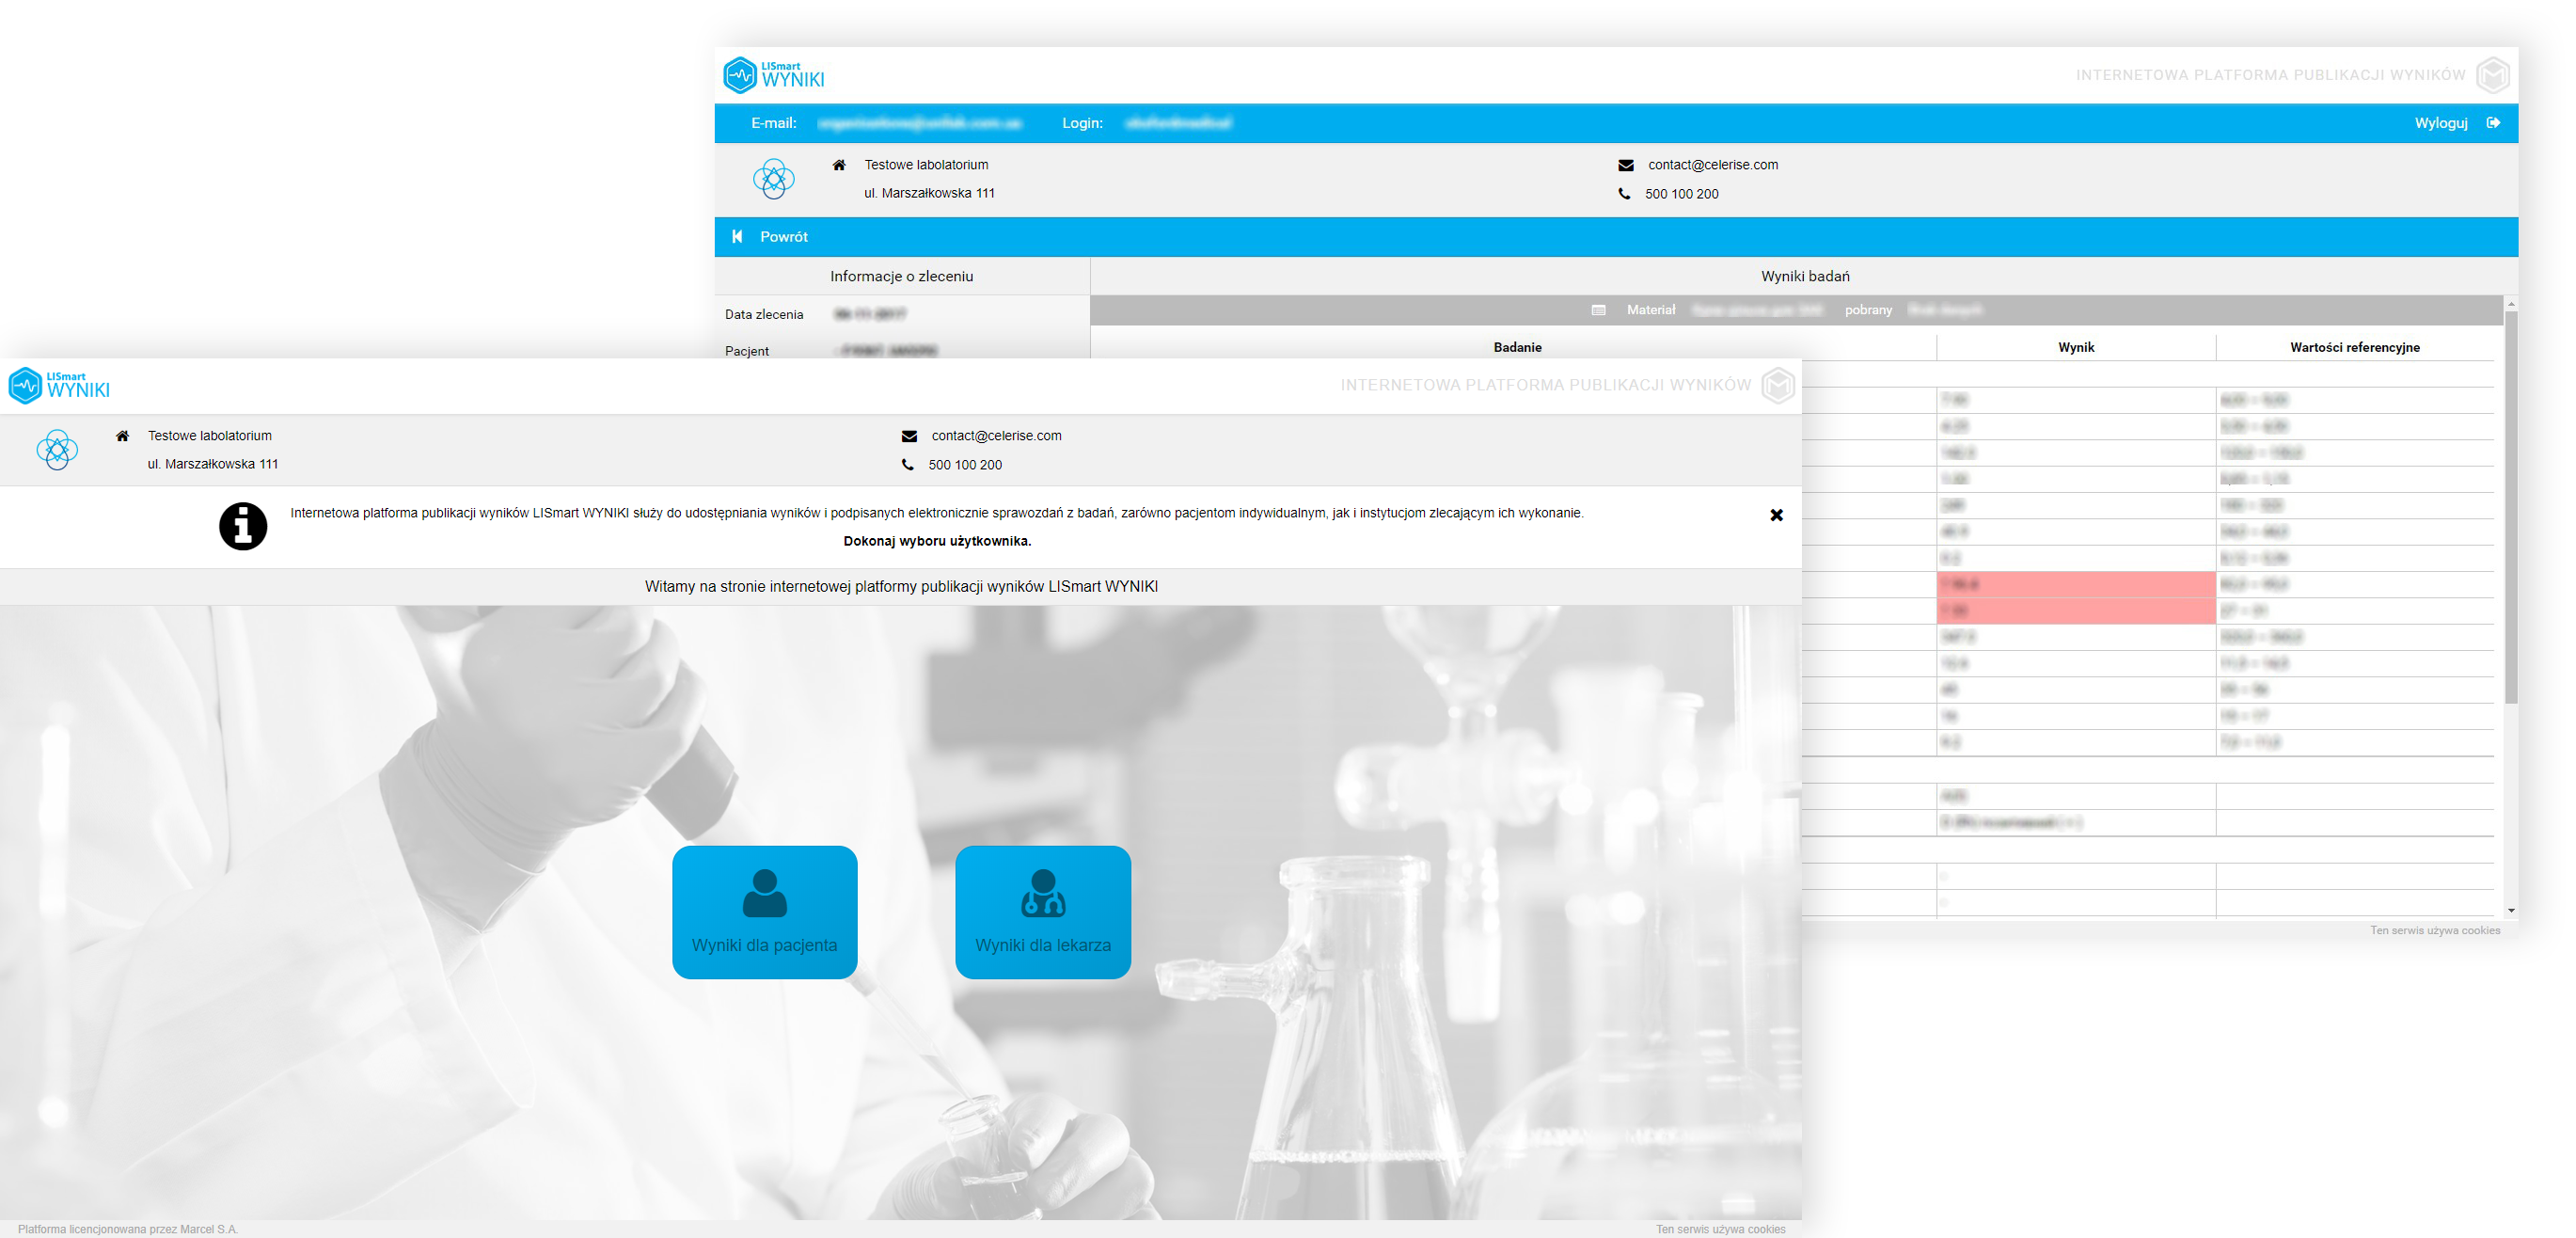Click the Badanie column header
Screen dimensions: 2576x1238
click(x=1516, y=347)
